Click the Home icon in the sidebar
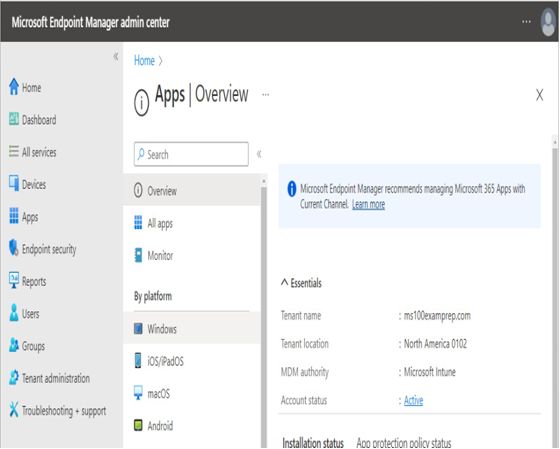The height and width of the screenshot is (449, 560). [x=14, y=86]
